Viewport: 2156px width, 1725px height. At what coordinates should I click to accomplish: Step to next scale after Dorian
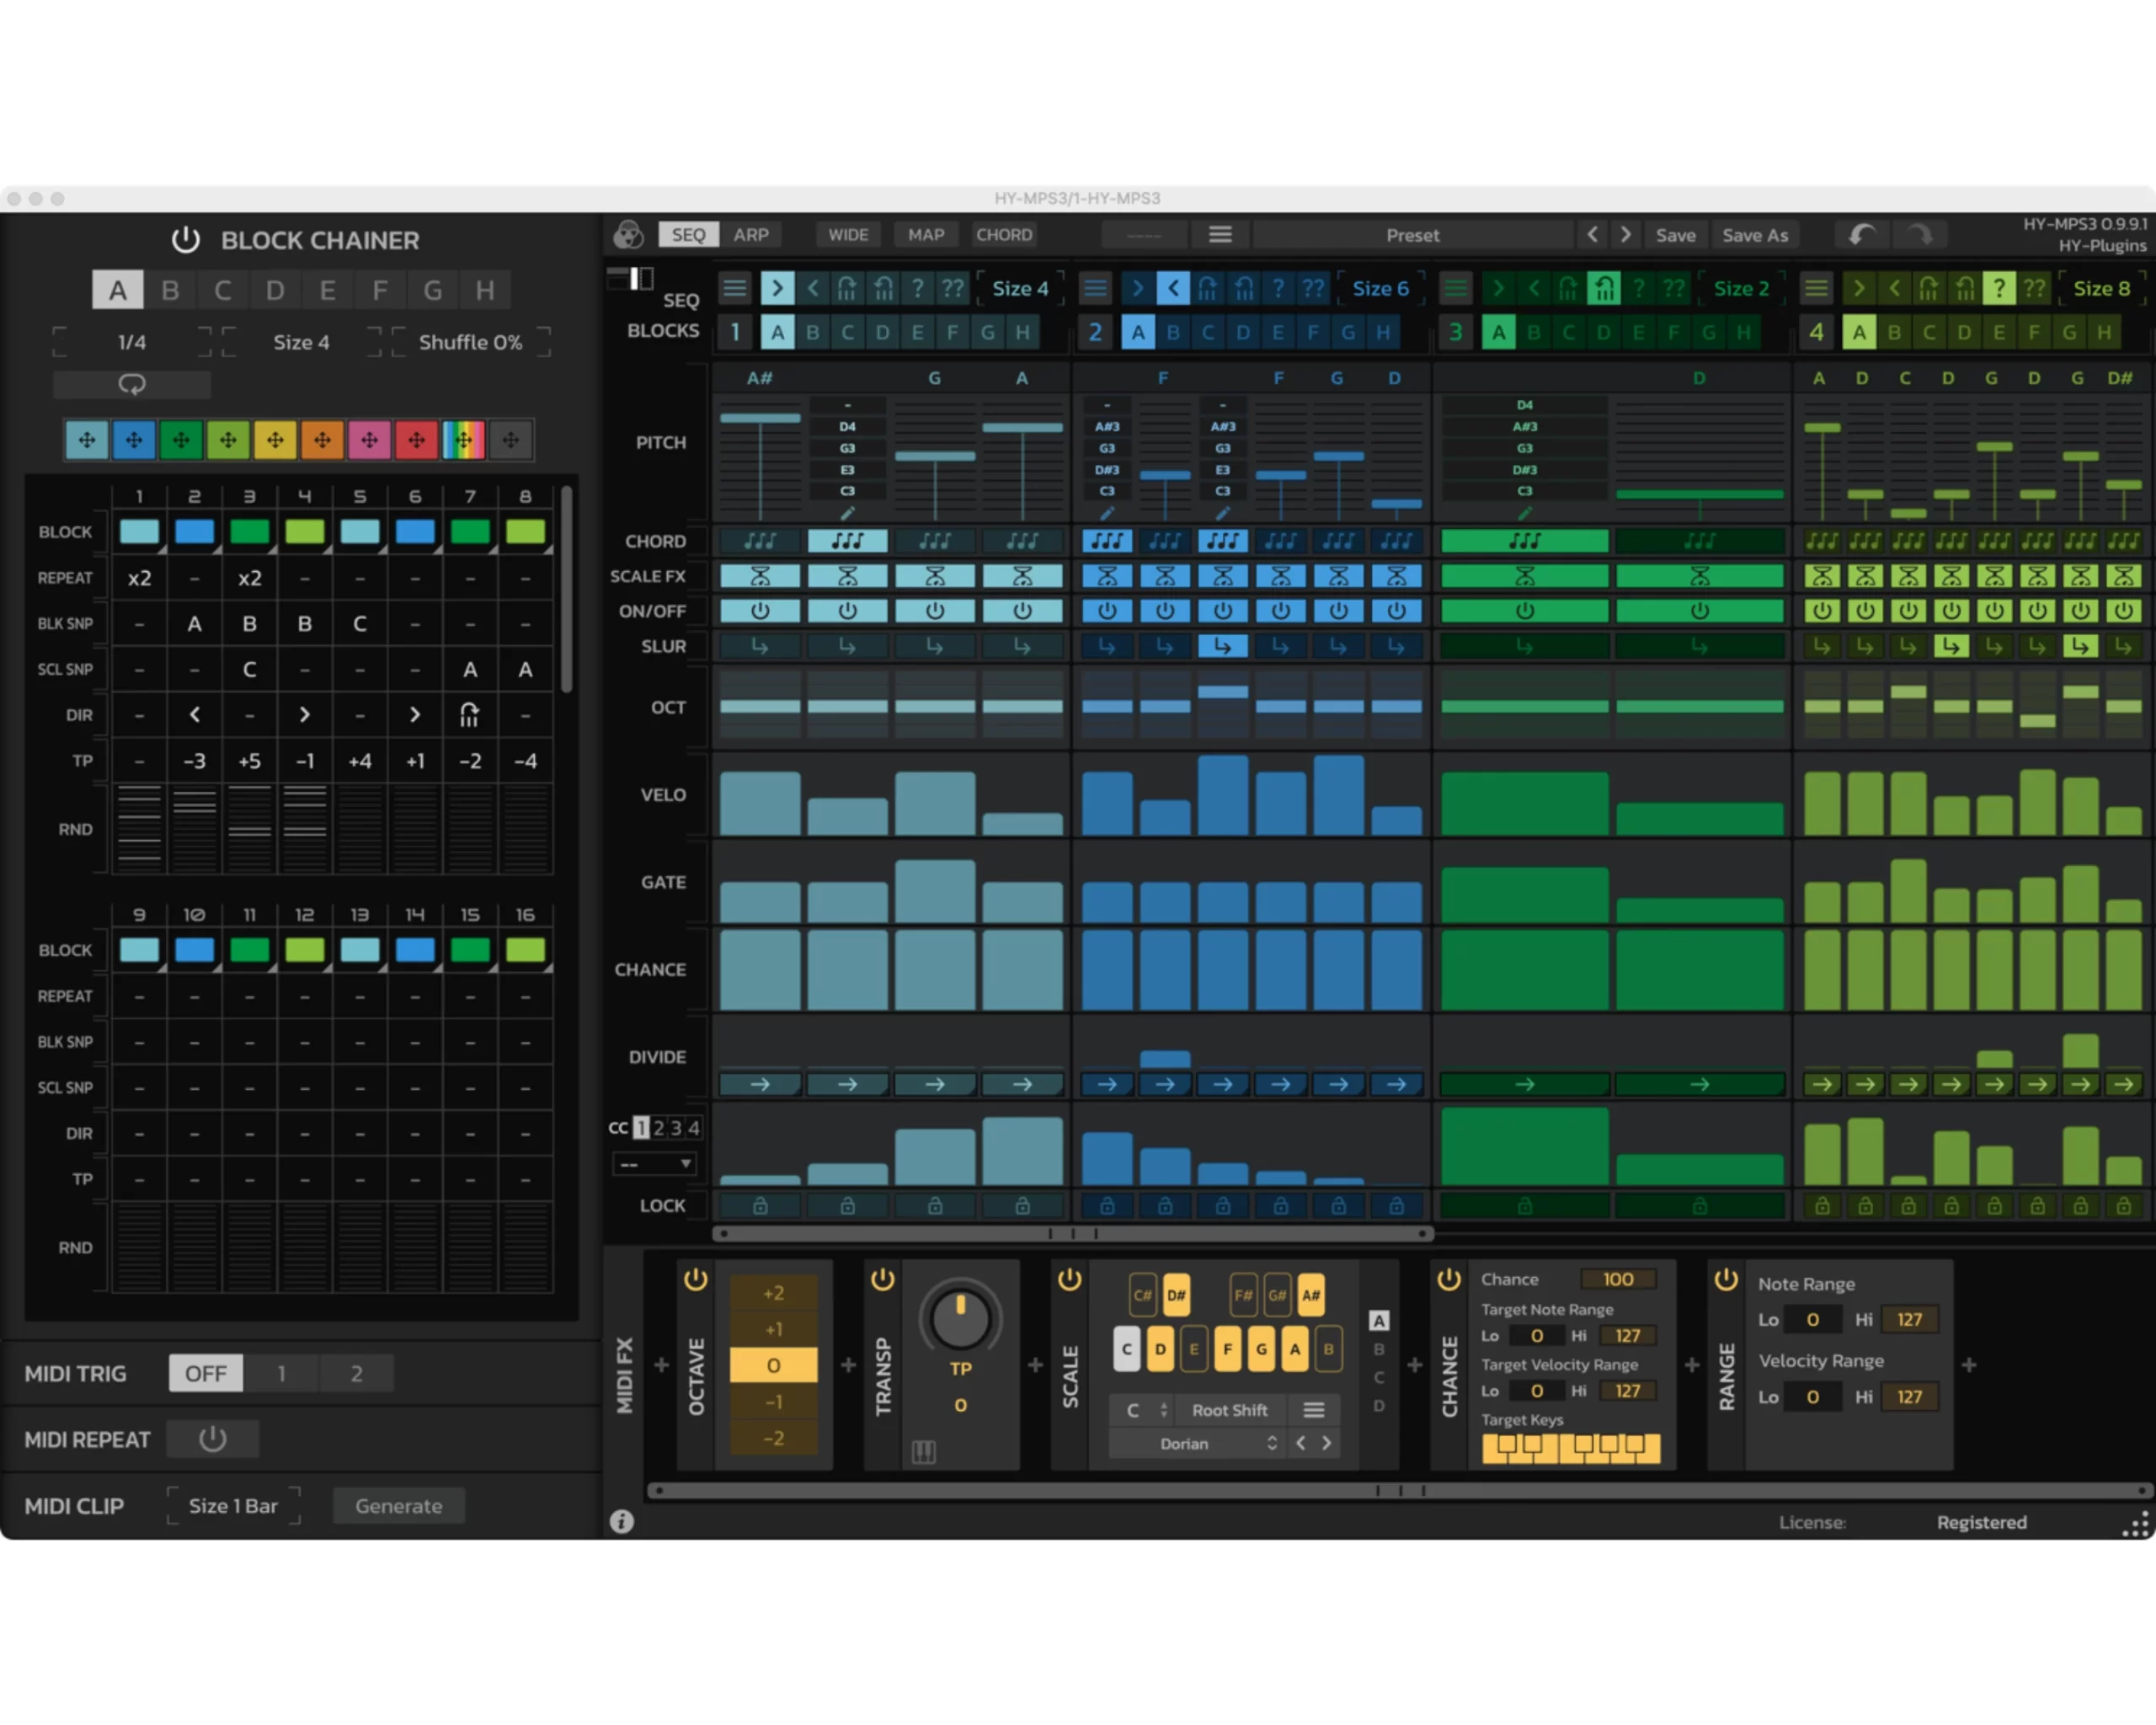point(1327,1443)
